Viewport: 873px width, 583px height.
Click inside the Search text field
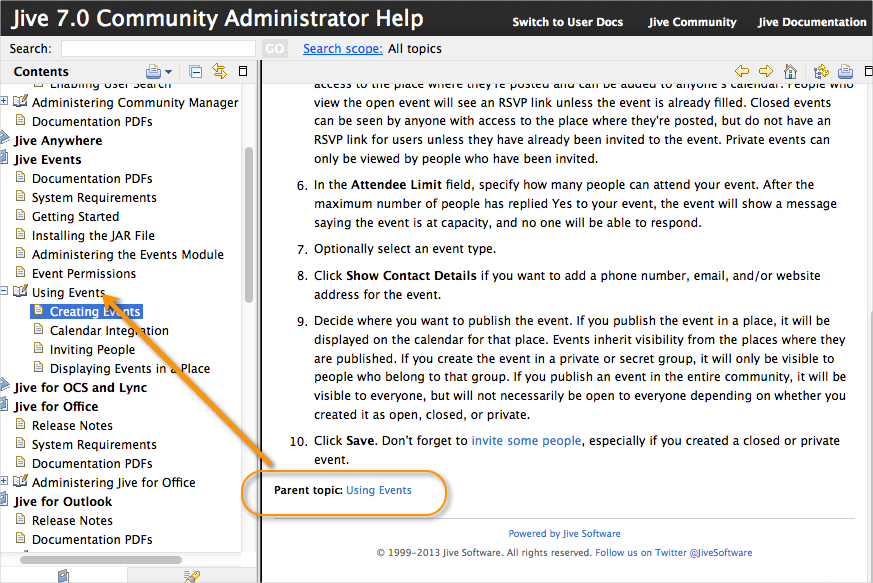[158, 49]
